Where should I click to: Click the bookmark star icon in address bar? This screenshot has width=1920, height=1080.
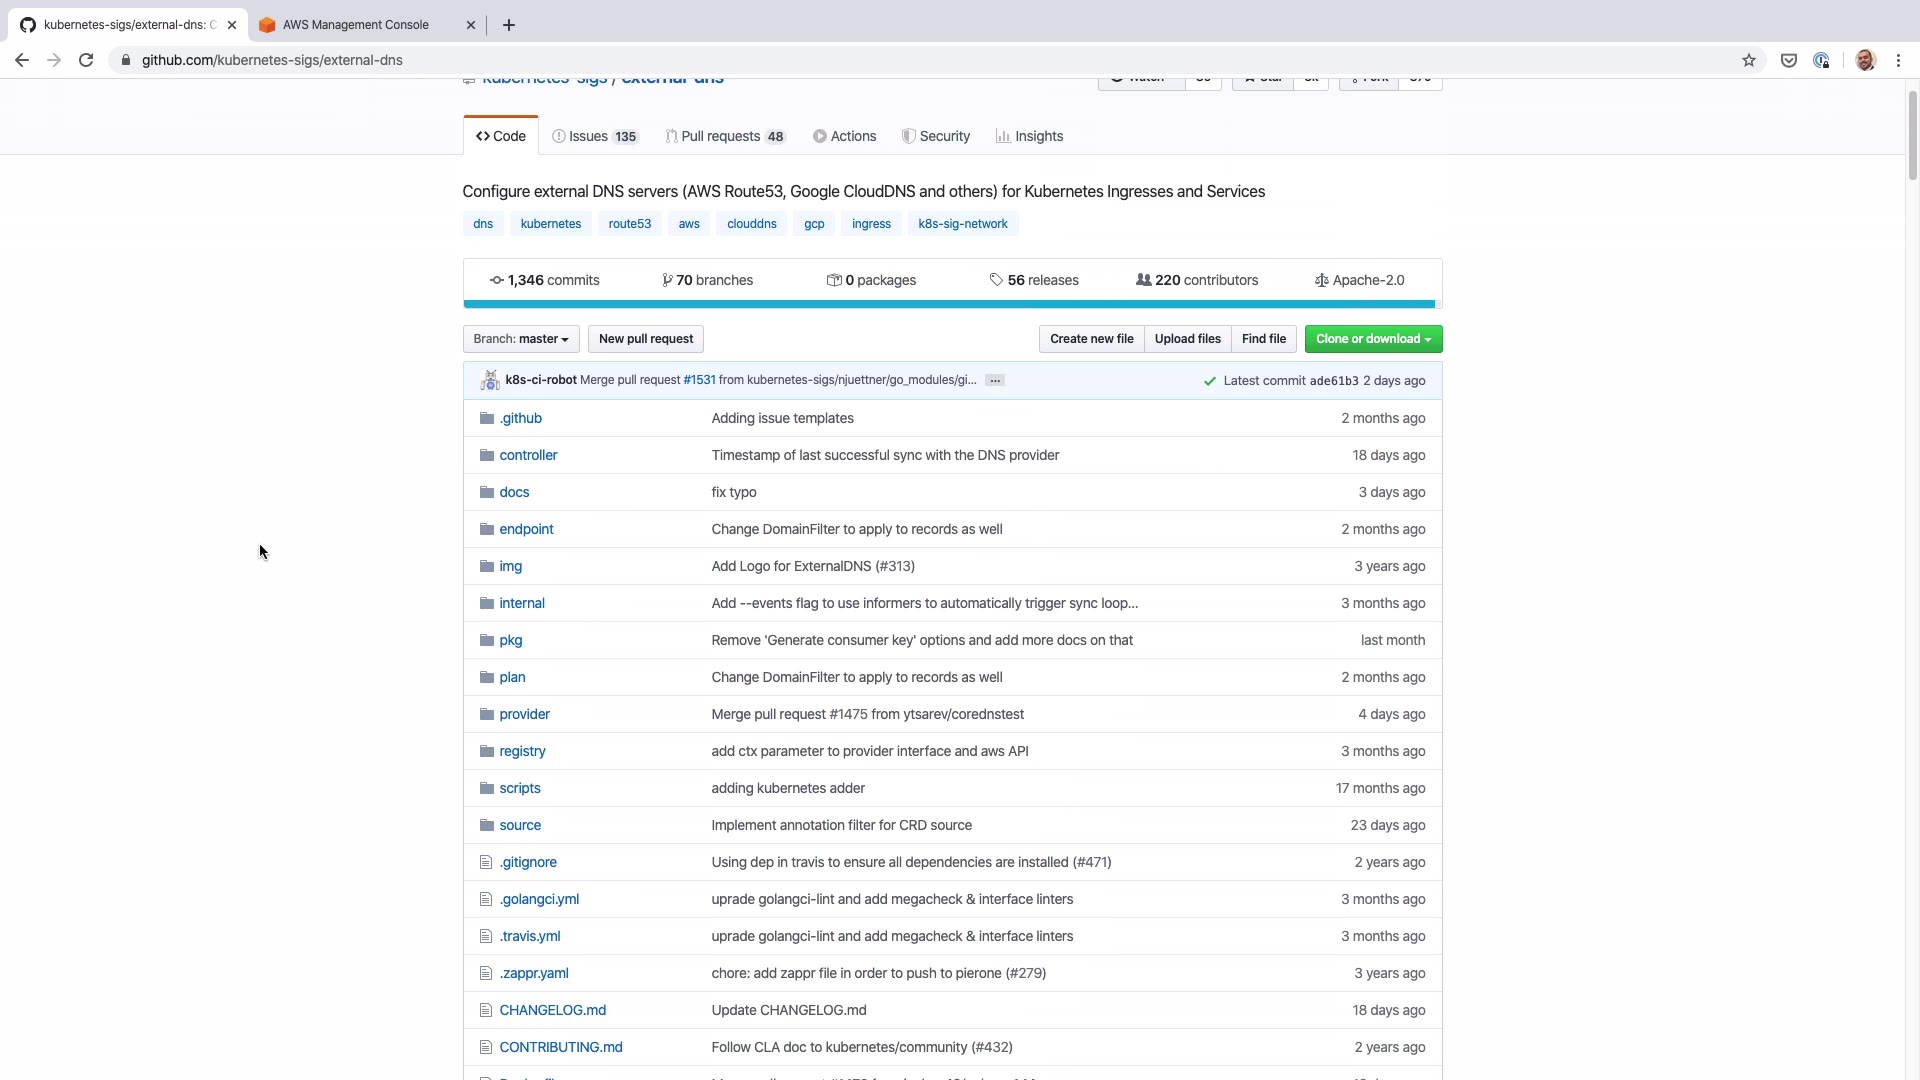tap(1748, 60)
